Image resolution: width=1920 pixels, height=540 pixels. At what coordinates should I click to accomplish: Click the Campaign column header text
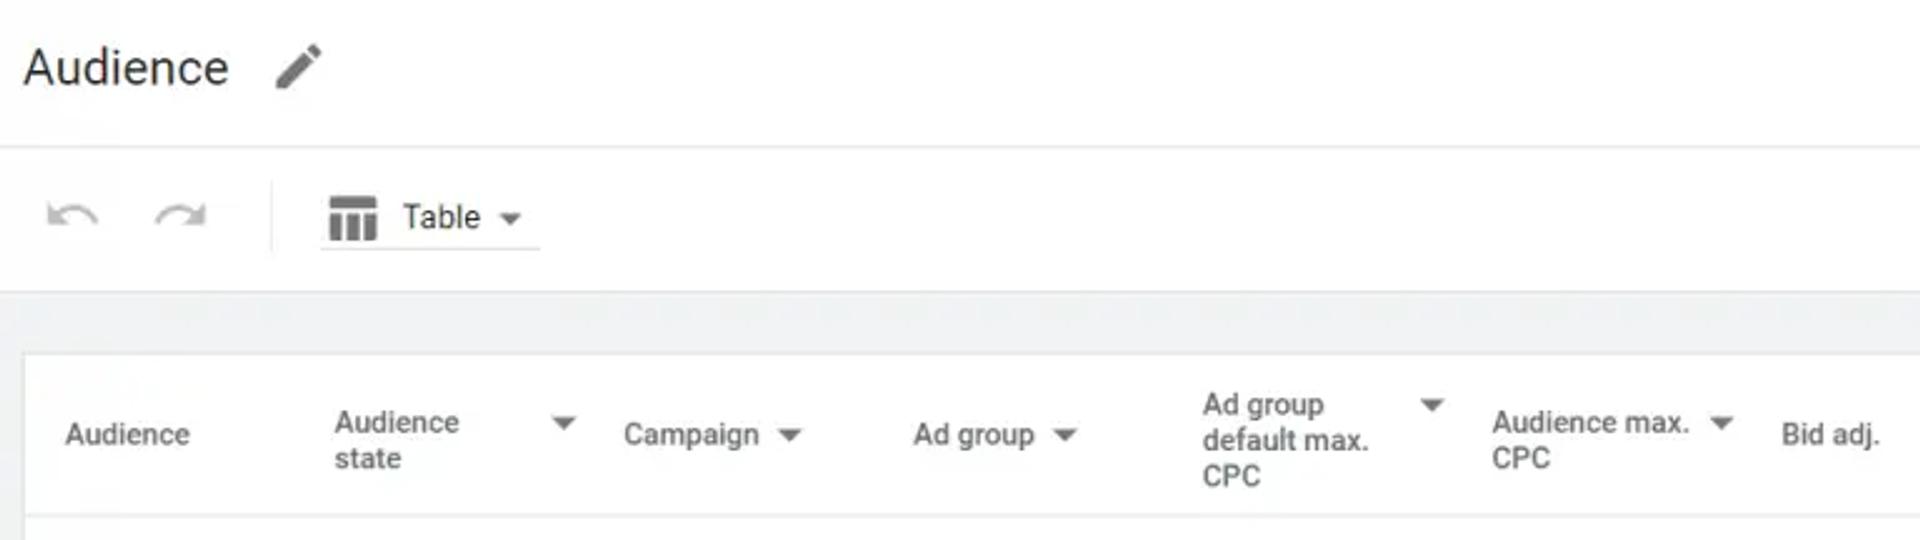[691, 435]
